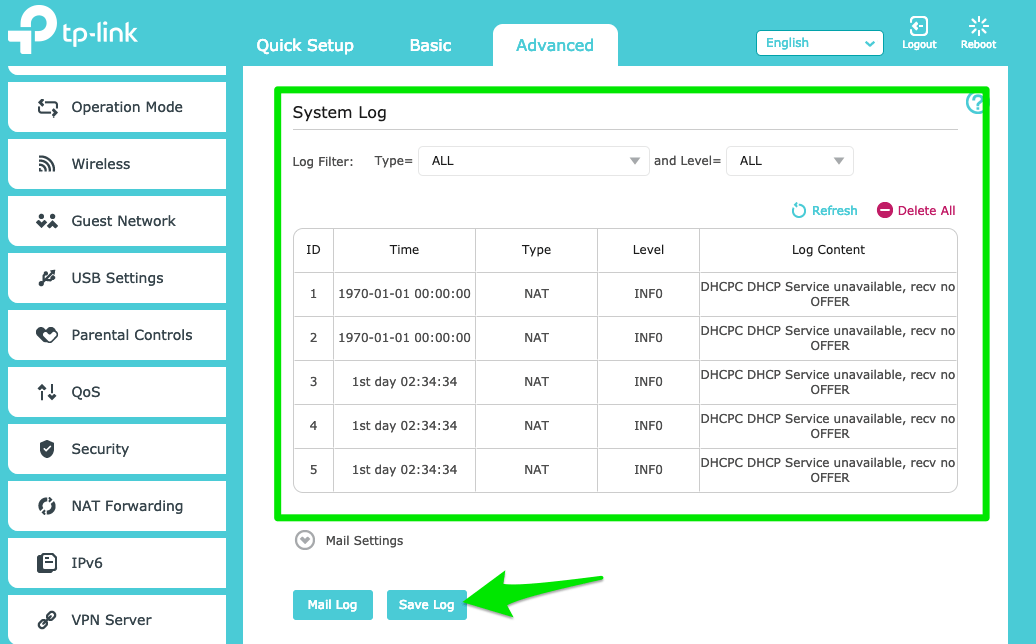Click the Logout icon

pyautogui.click(x=918, y=26)
